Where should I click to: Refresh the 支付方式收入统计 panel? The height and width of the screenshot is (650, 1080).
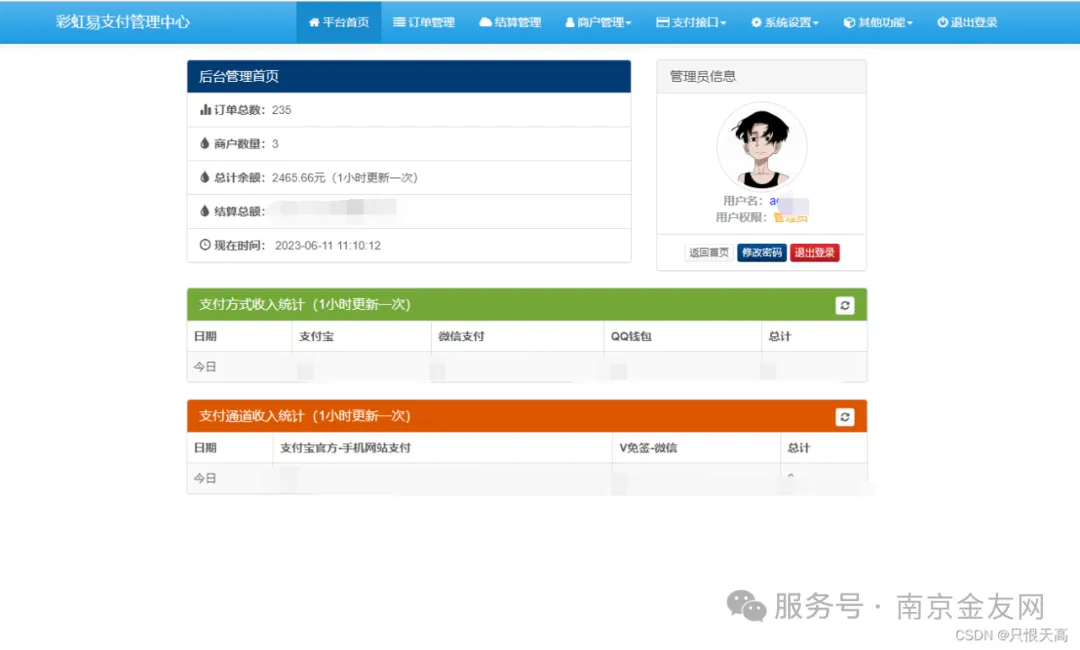[844, 305]
